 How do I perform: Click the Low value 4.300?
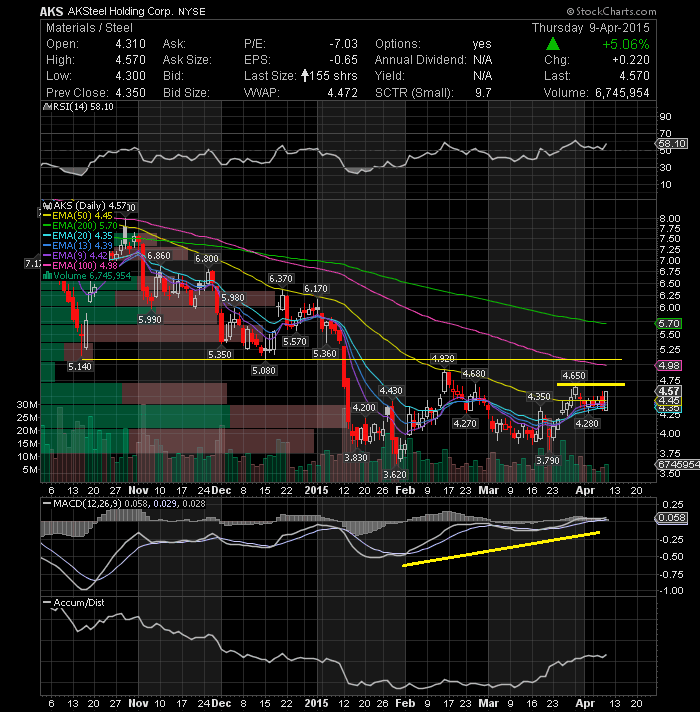pos(130,75)
